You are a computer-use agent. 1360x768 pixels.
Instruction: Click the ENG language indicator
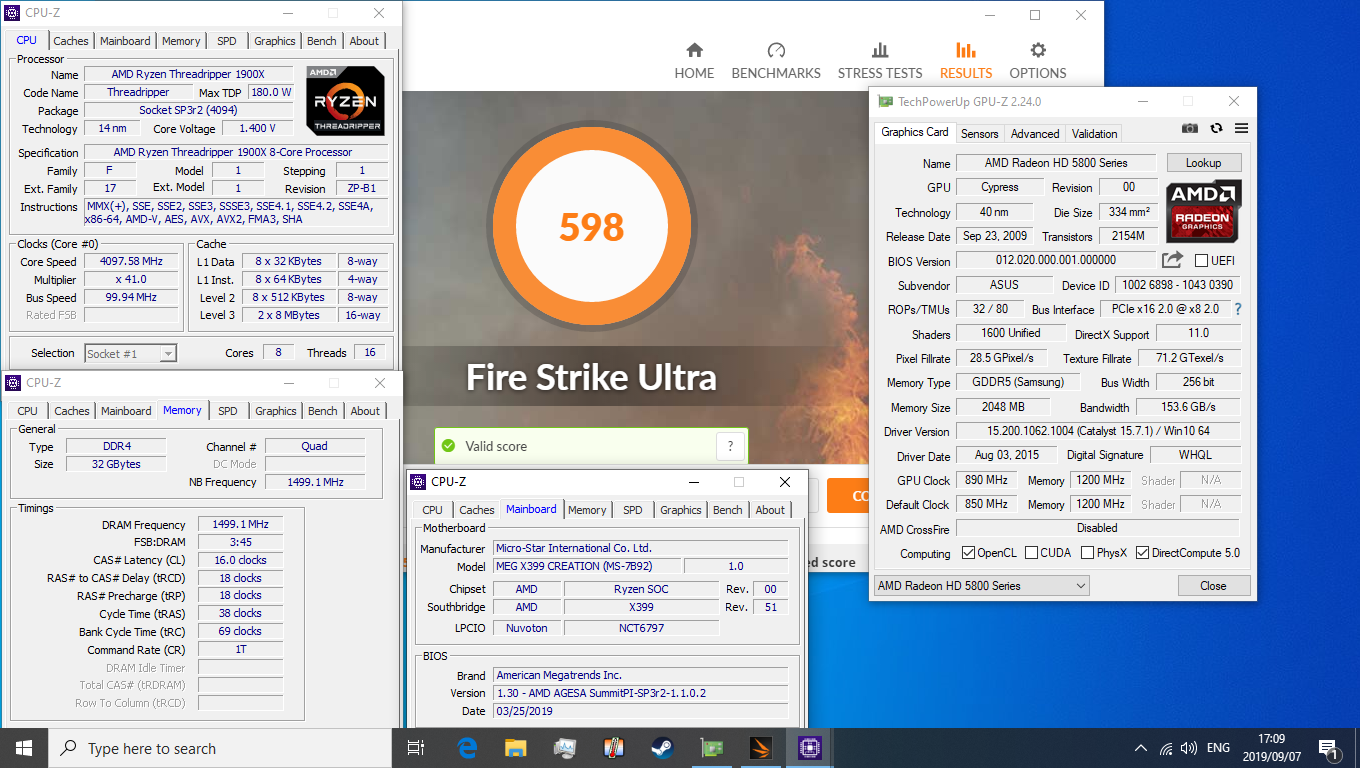[x=1218, y=748]
